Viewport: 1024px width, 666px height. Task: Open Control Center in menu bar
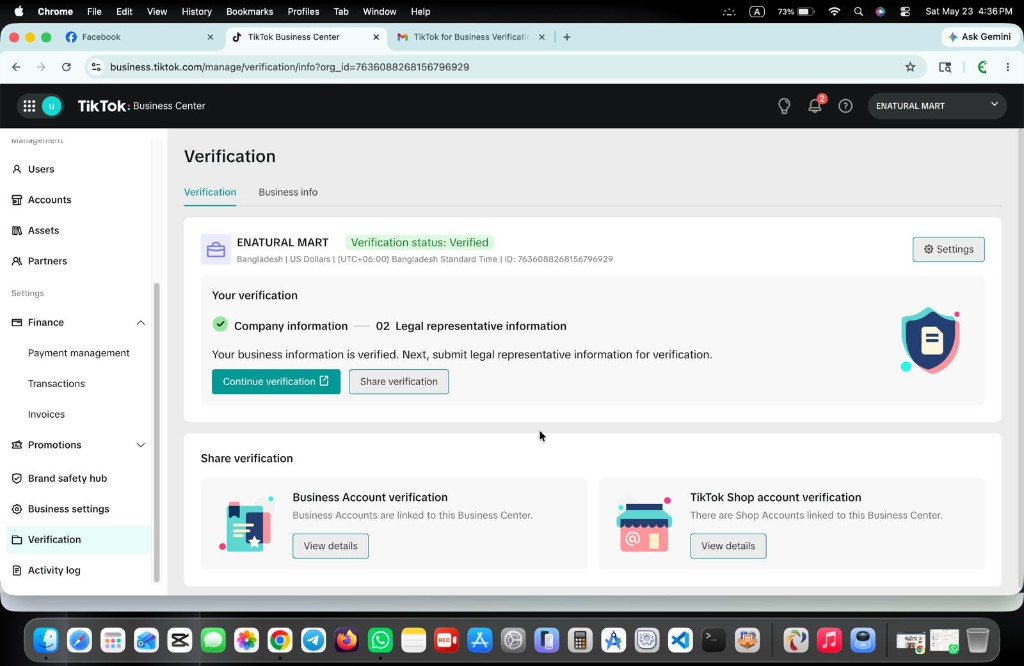[x=904, y=12]
